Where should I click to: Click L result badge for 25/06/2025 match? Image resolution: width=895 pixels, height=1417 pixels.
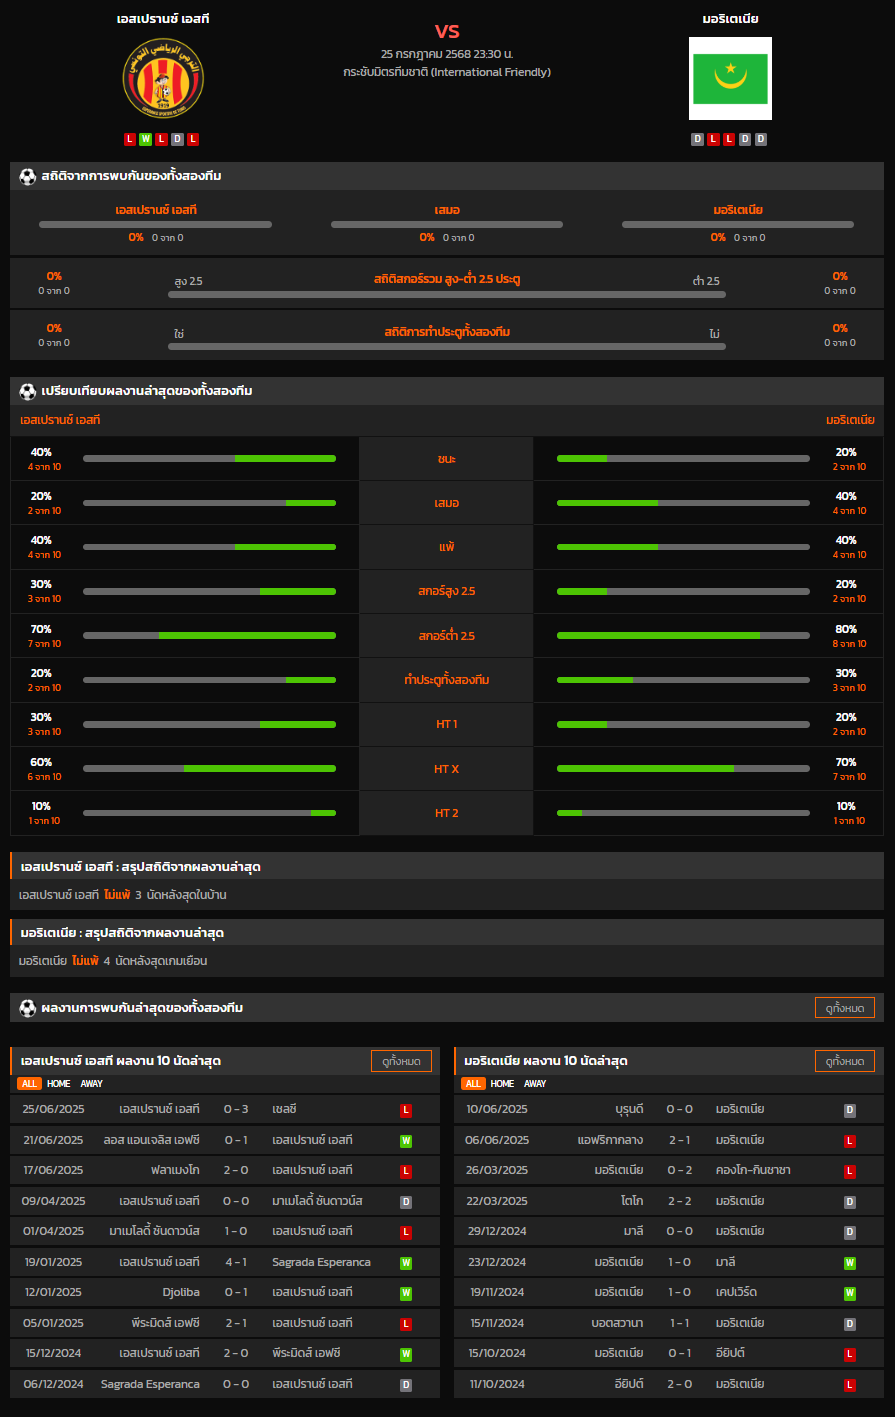click(406, 1110)
